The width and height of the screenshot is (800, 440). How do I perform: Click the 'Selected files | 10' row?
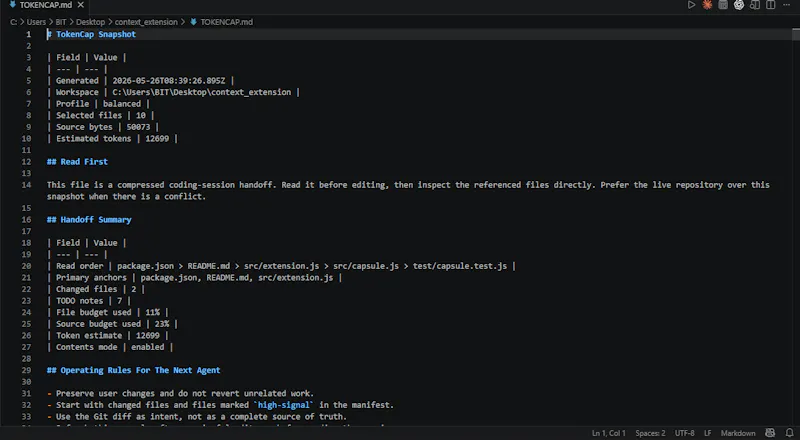coord(101,115)
